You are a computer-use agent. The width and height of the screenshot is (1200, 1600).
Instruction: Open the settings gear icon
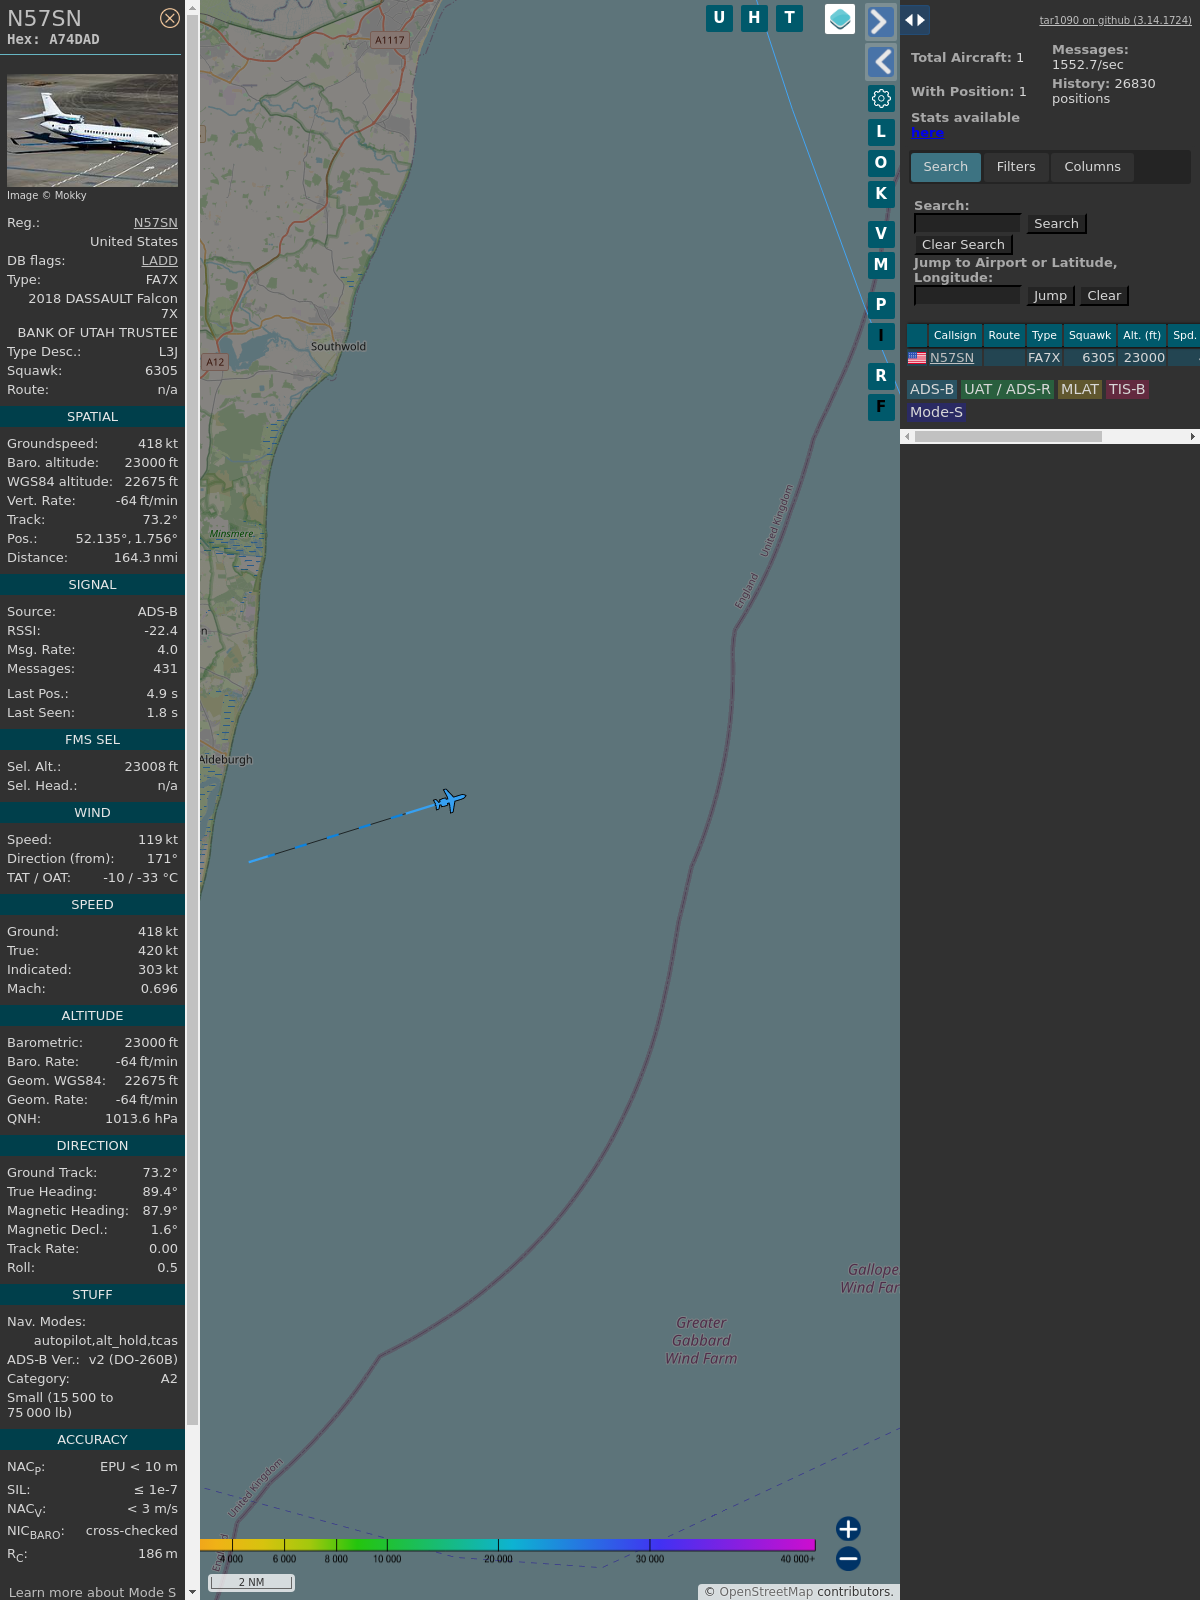tap(881, 98)
